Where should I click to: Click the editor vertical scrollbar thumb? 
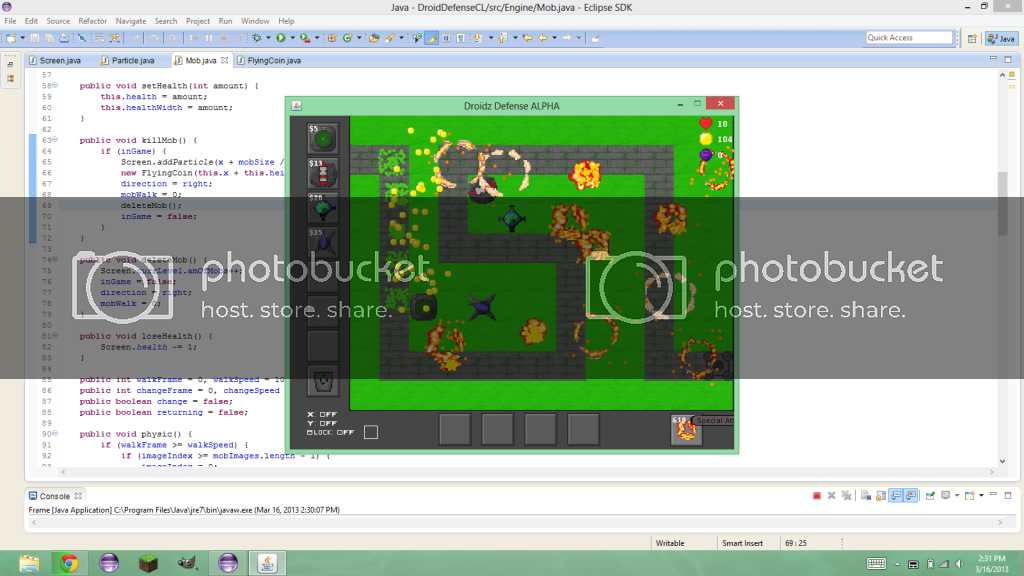click(x=1002, y=204)
